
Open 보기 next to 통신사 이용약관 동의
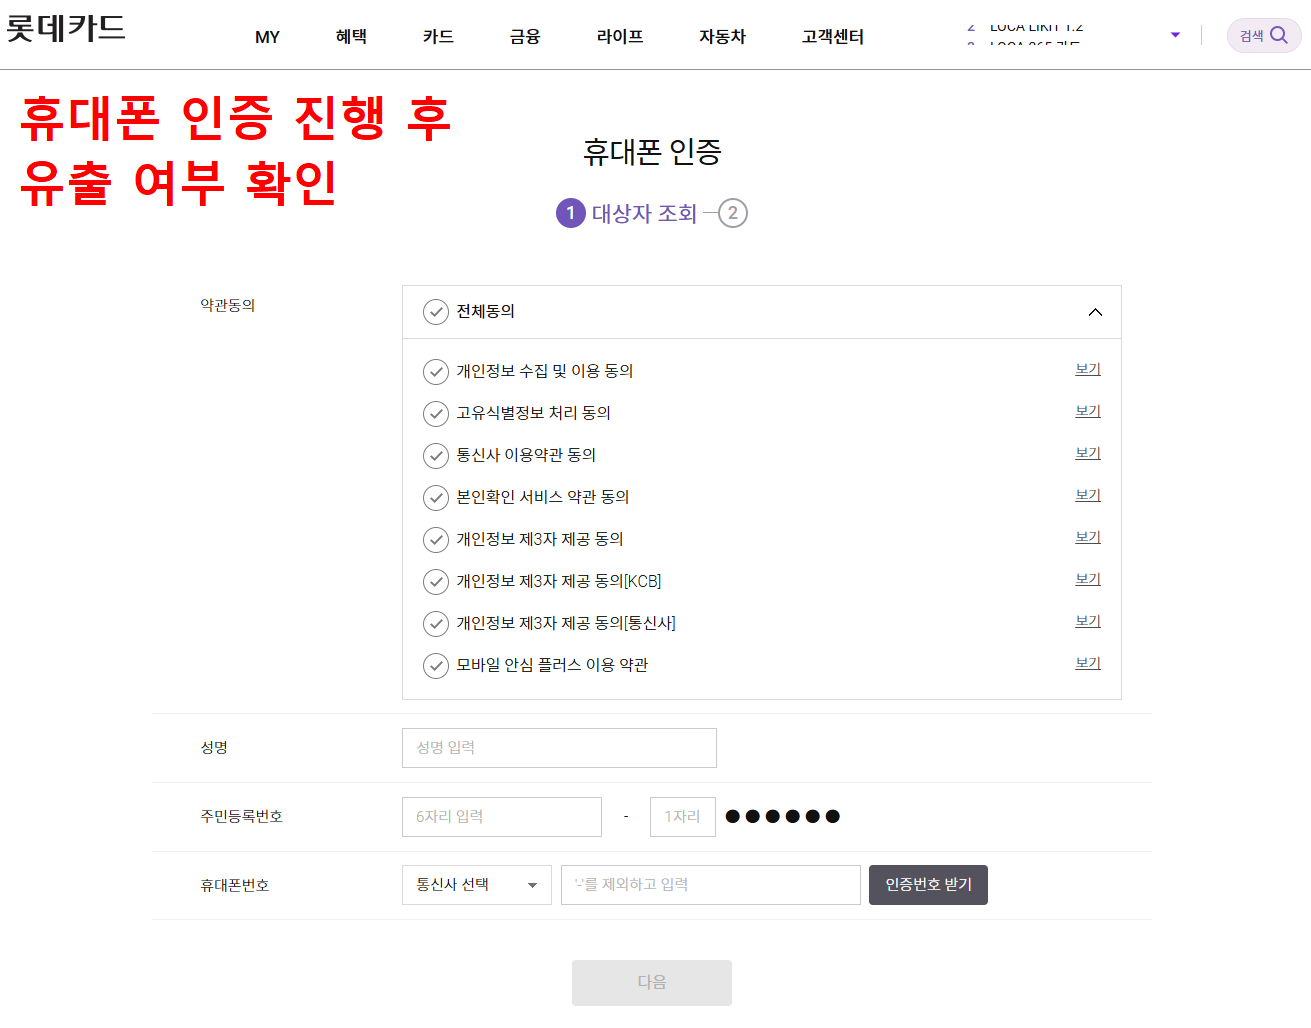point(1086,453)
